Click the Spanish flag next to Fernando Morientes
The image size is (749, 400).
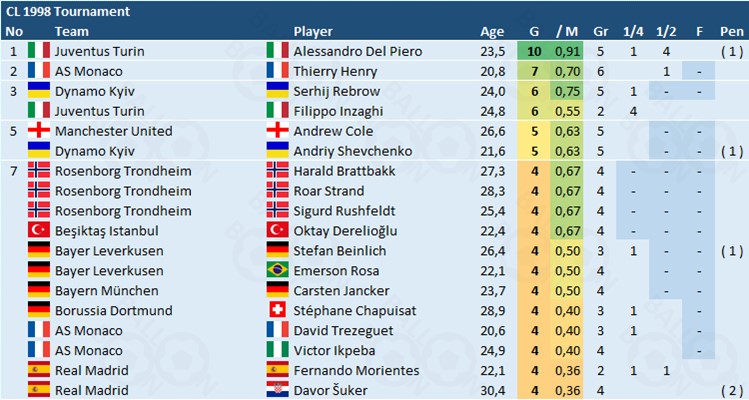(278, 370)
